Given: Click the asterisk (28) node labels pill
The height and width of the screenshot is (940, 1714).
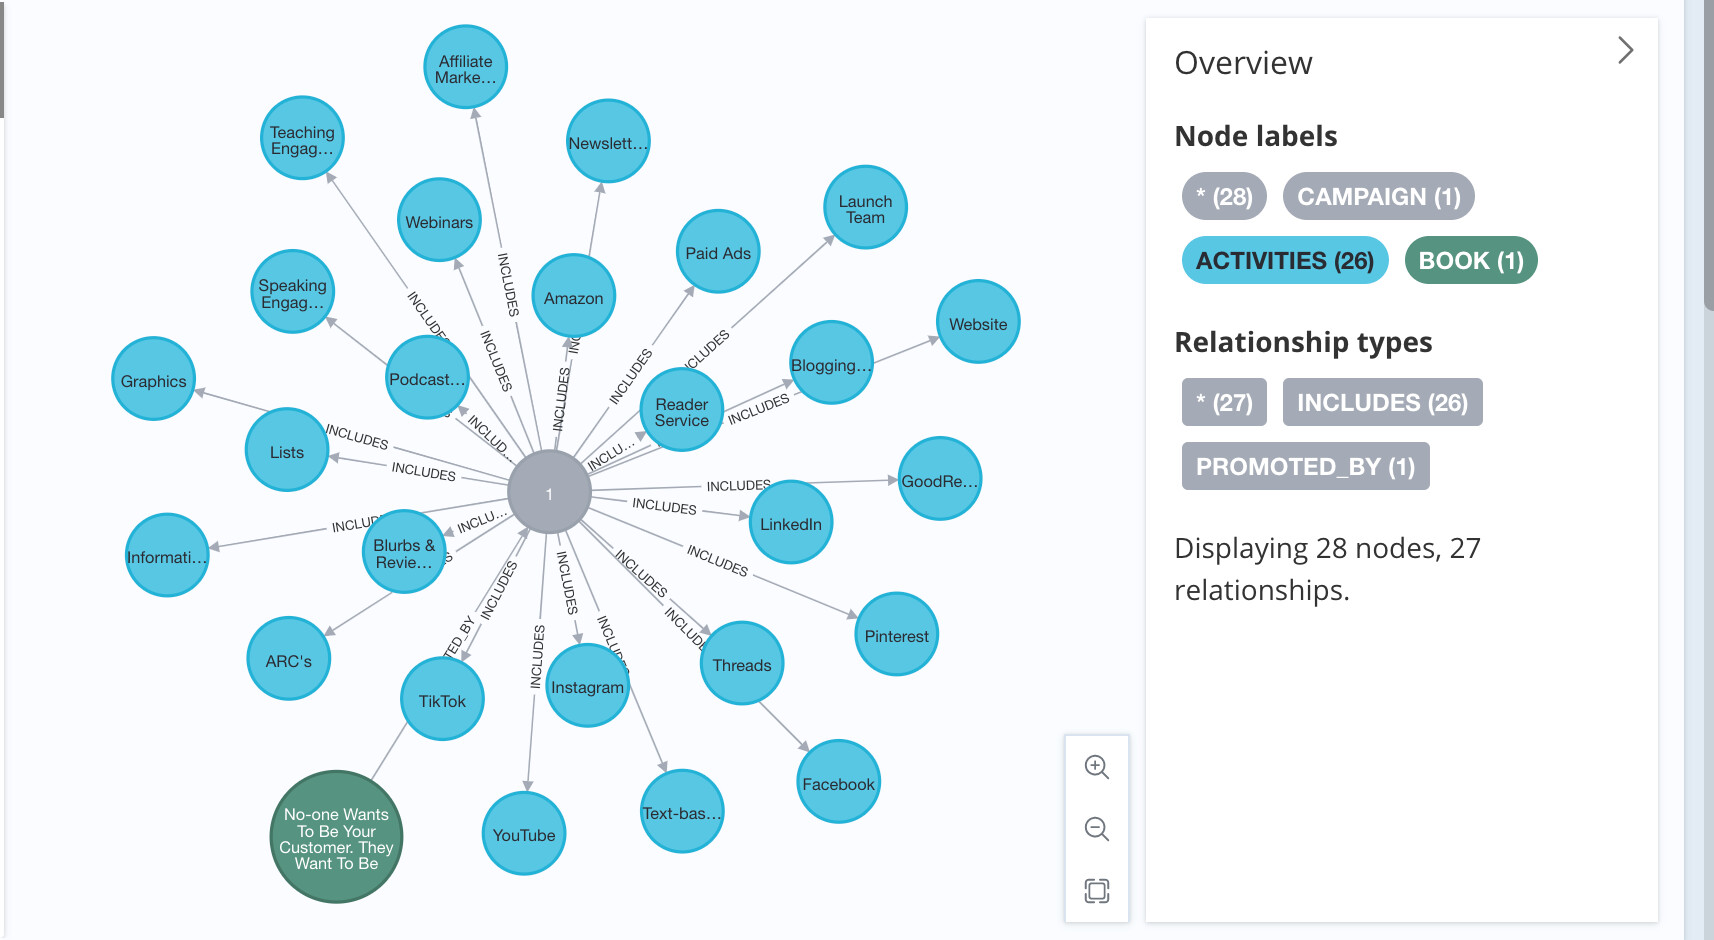Looking at the screenshot, I should (x=1223, y=196).
